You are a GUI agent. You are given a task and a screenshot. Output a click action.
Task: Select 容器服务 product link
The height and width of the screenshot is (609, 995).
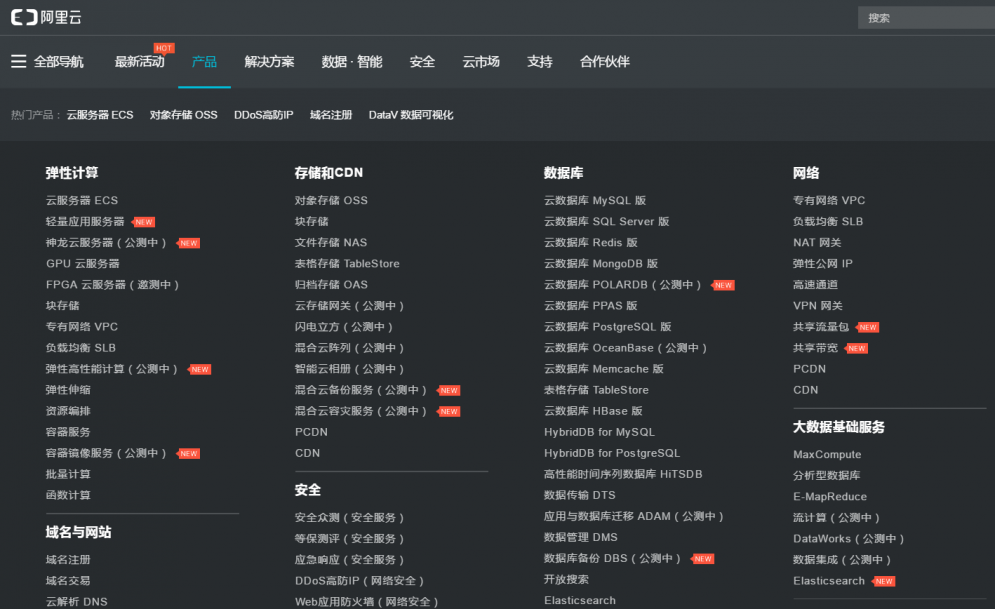tap(68, 432)
